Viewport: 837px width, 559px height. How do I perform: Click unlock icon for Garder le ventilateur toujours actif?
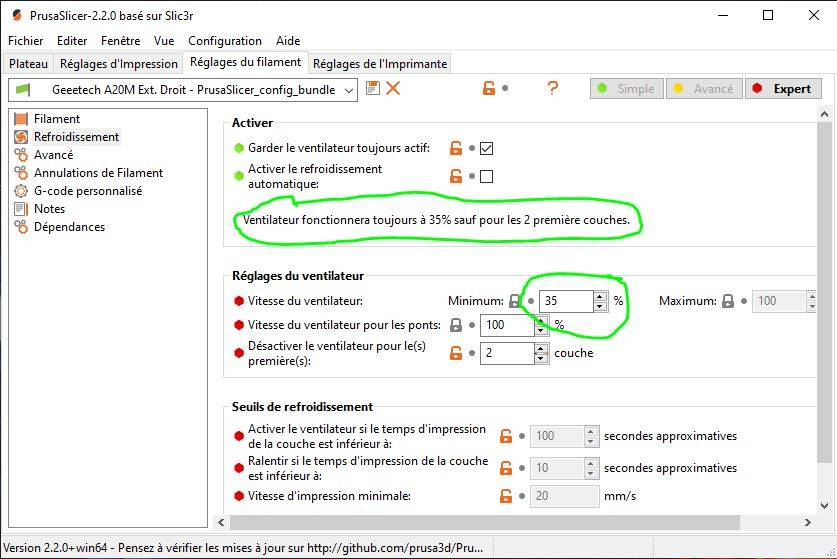[455, 148]
